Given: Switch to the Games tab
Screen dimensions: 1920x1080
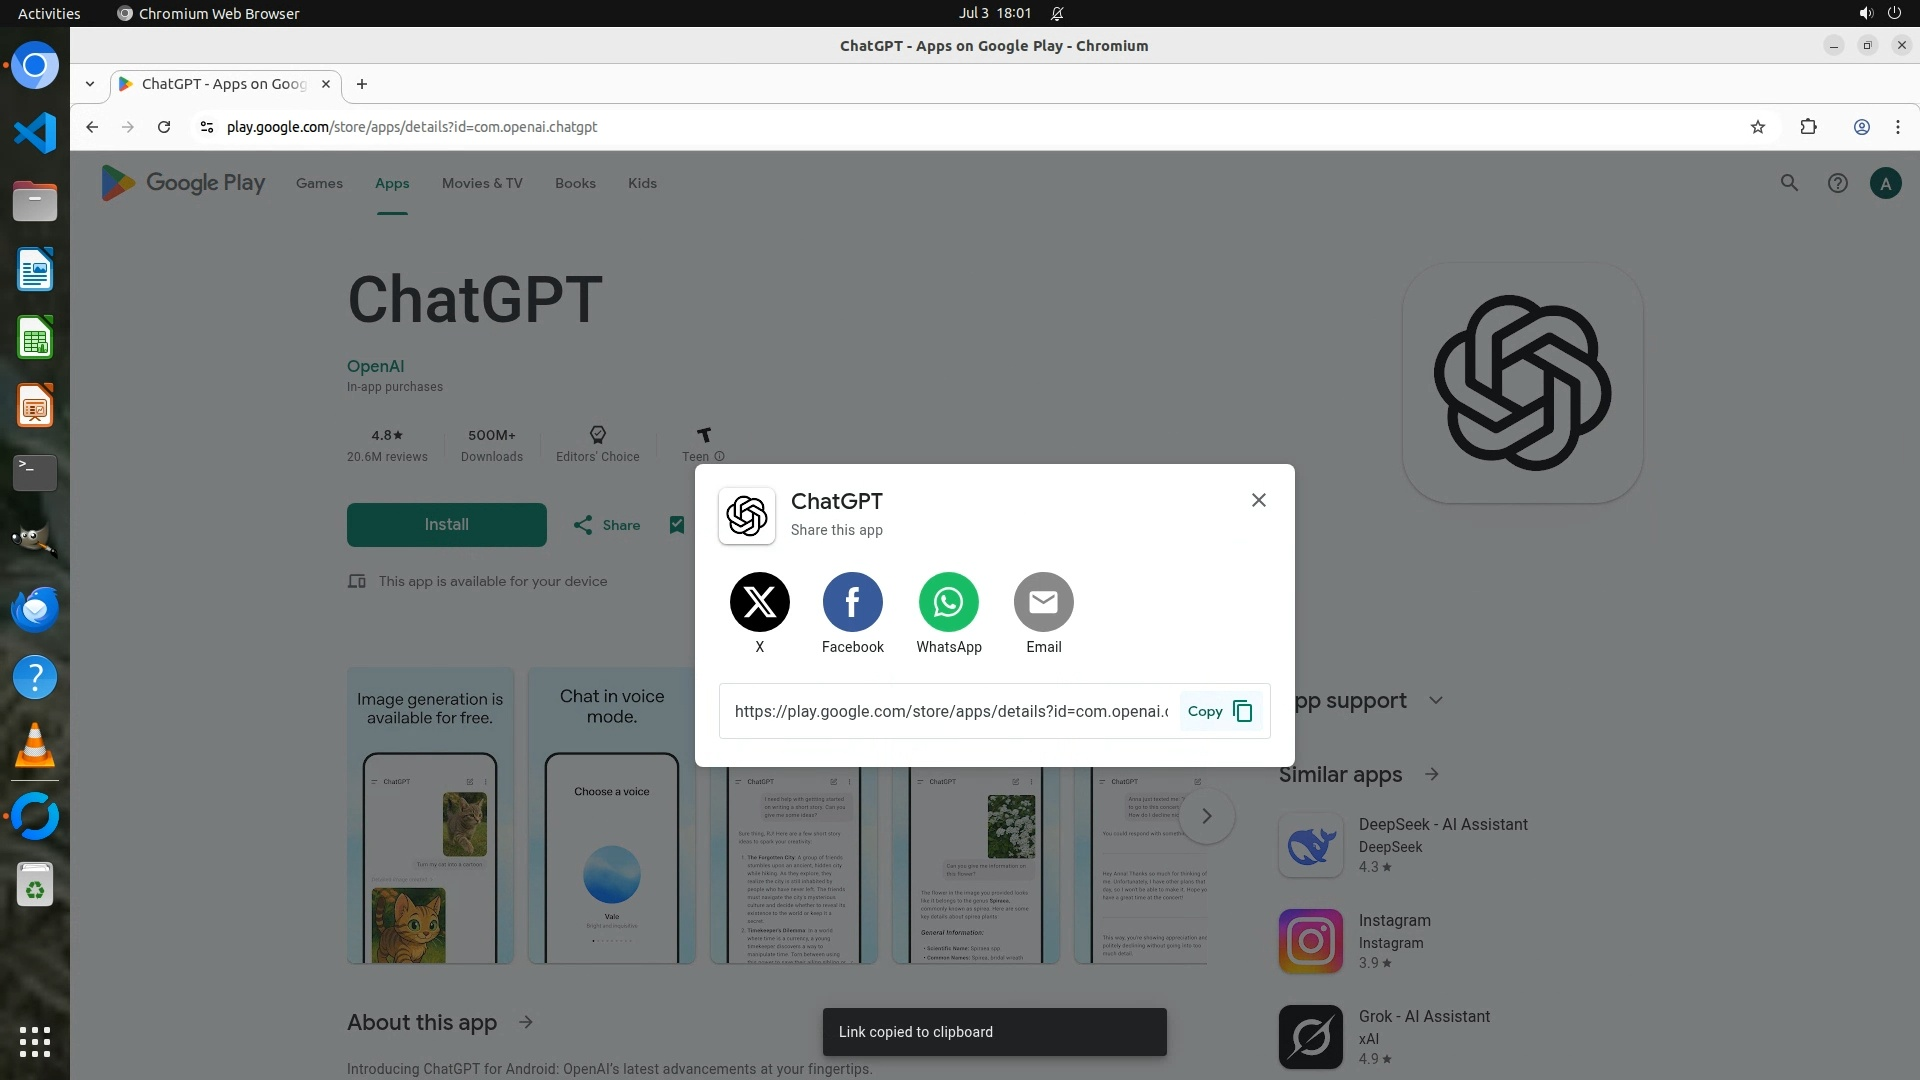Looking at the screenshot, I should [319, 183].
